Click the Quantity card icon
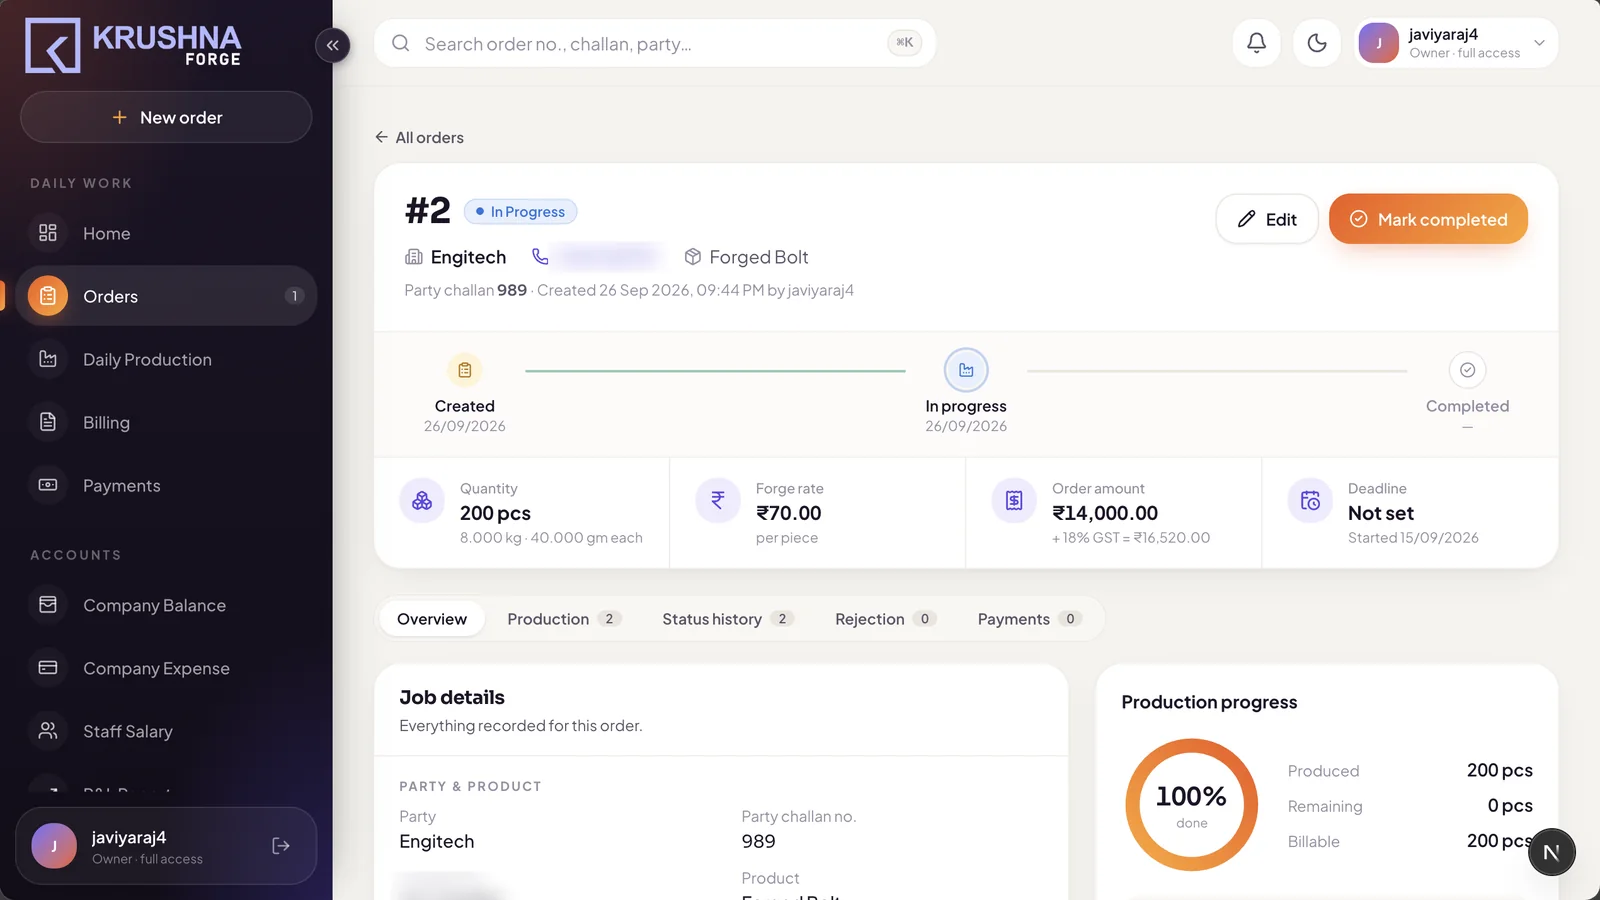This screenshot has height=900, width=1600. pyautogui.click(x=422, y=500)
